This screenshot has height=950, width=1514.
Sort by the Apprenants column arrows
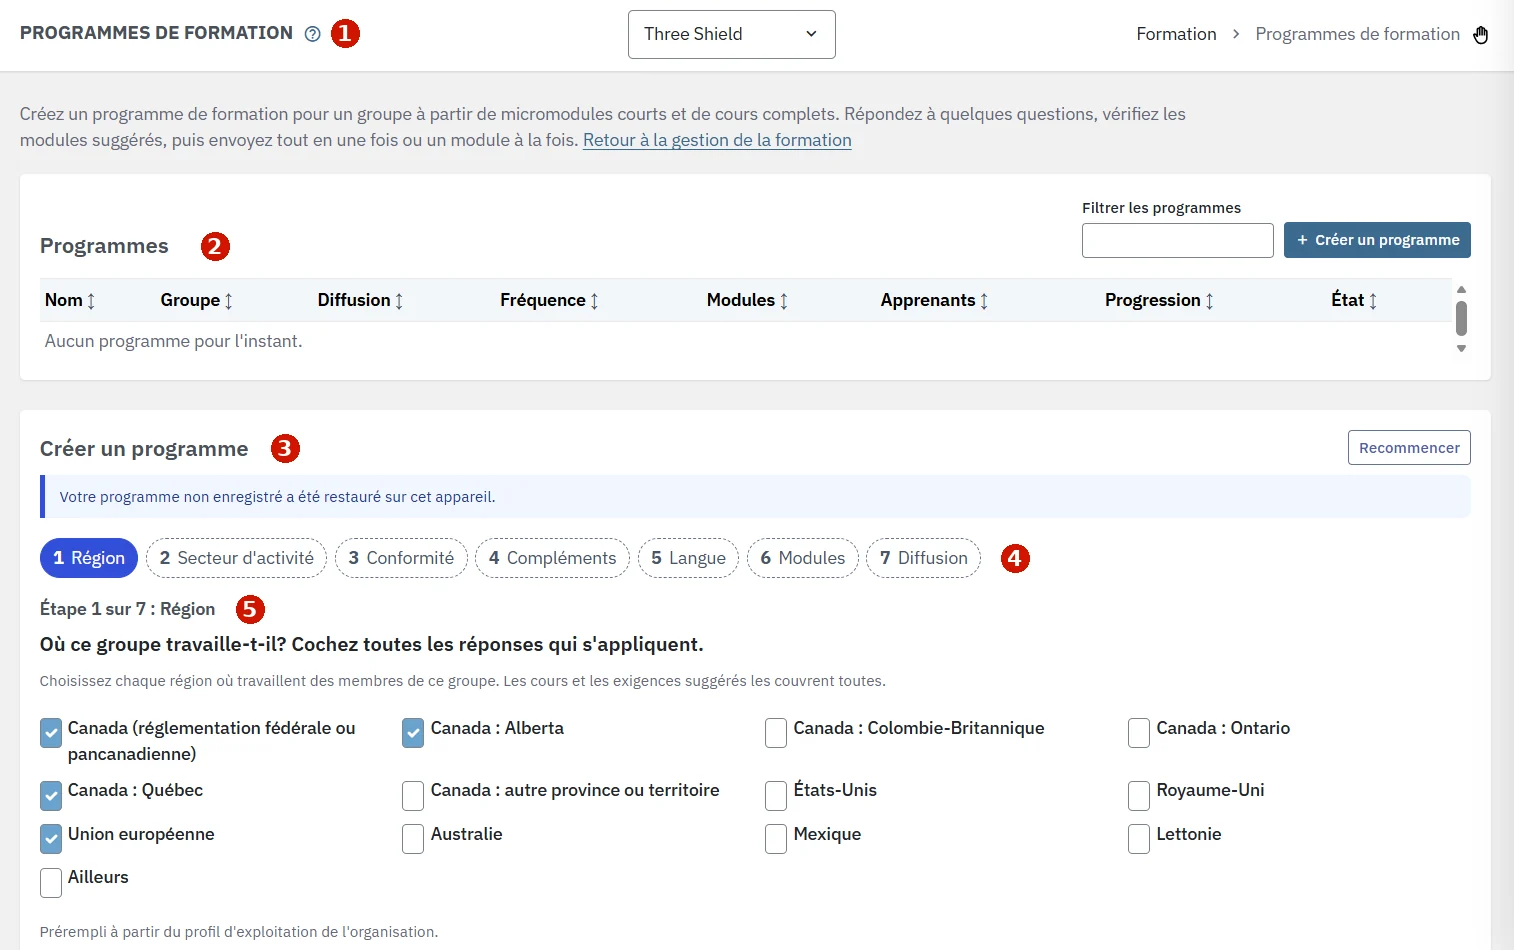(x=984, y=301)
